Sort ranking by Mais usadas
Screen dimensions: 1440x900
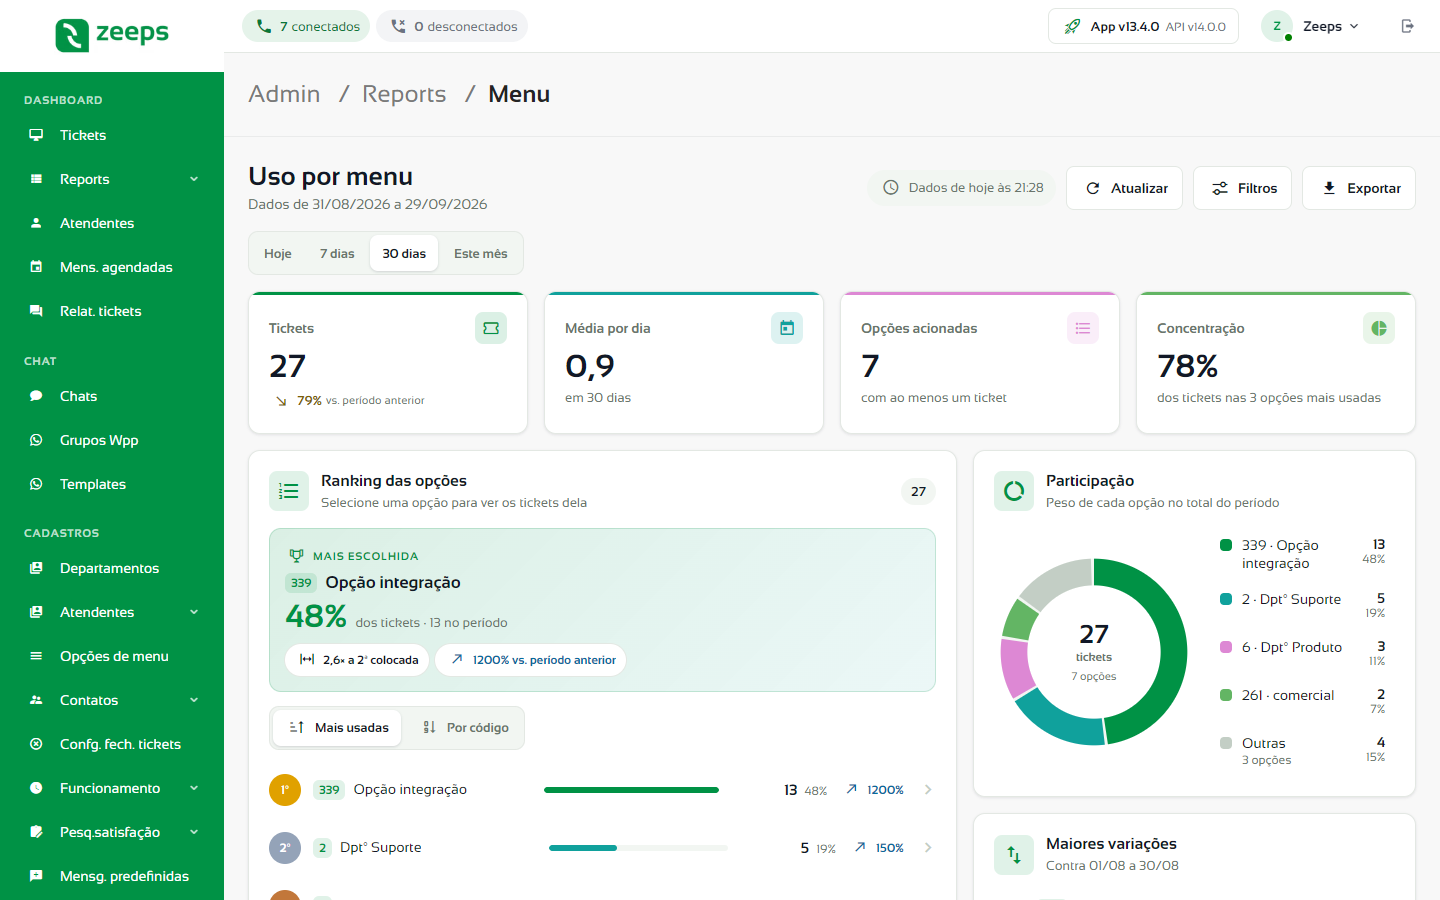pos(338,728)
